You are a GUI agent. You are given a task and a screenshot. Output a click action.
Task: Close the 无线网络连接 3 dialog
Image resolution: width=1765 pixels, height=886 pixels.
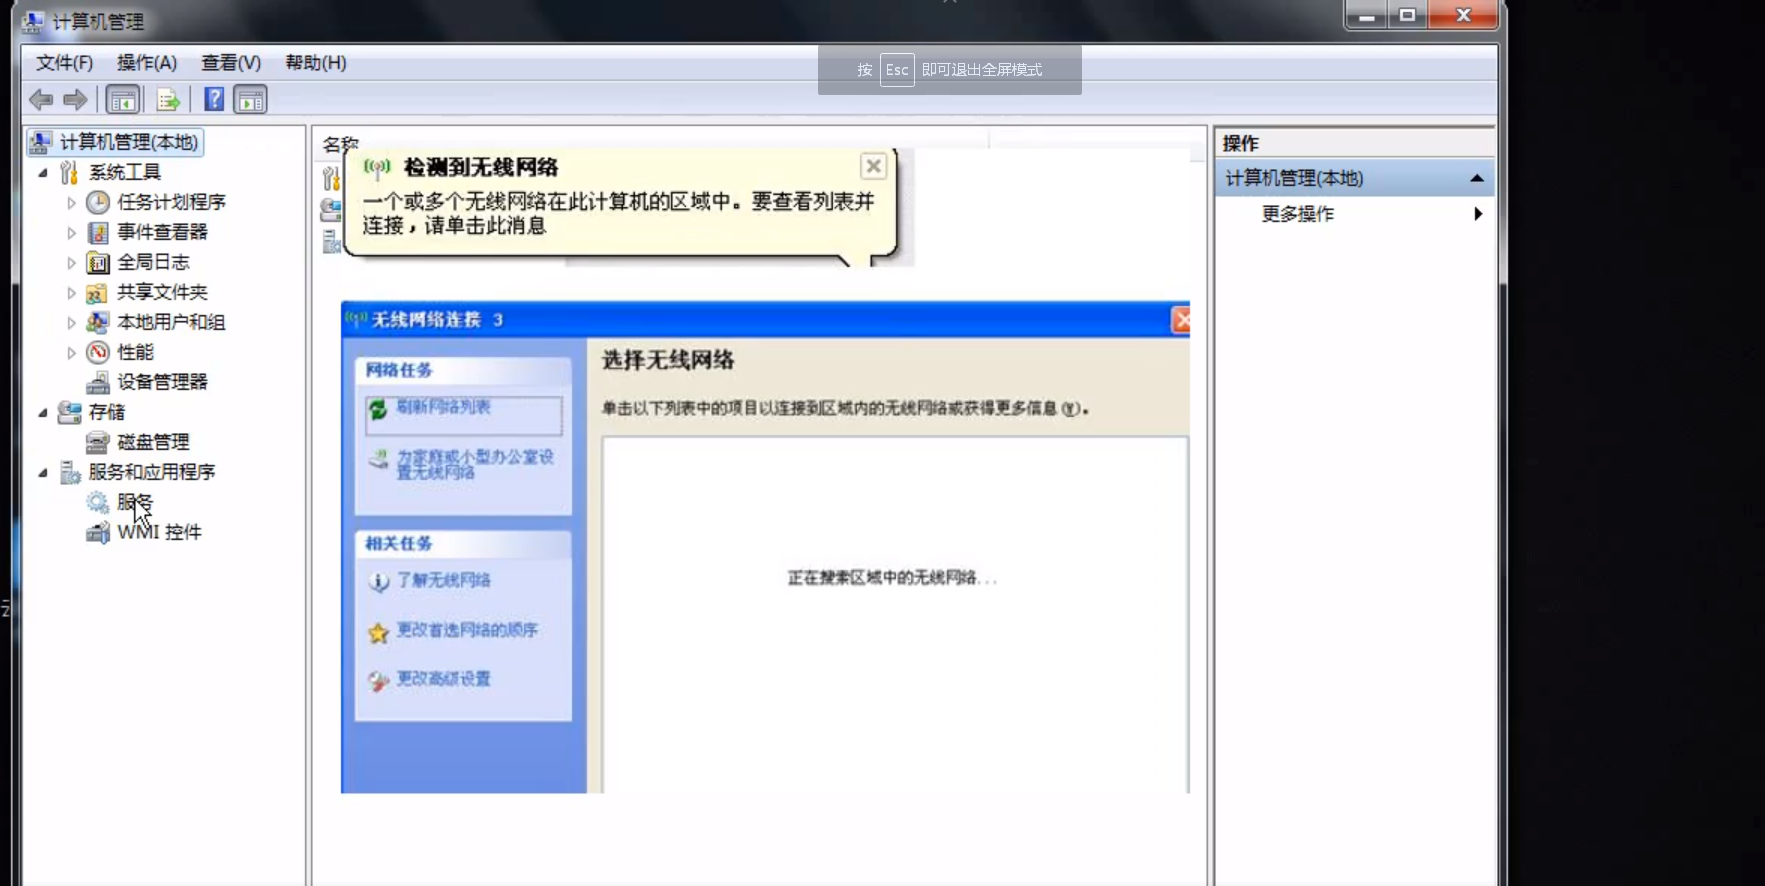[x=1181, y=320]
